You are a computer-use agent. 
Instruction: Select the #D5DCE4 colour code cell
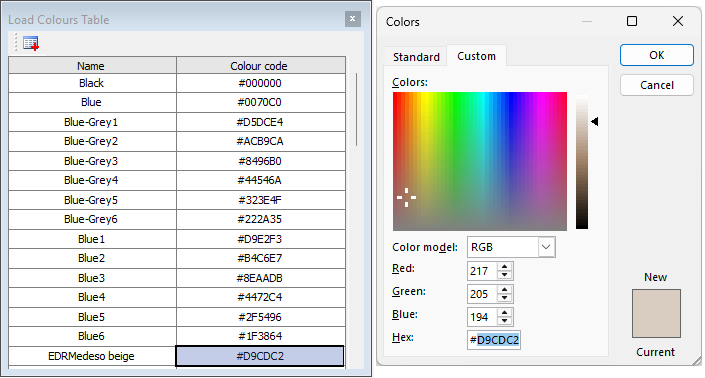(x=261, y=122)
